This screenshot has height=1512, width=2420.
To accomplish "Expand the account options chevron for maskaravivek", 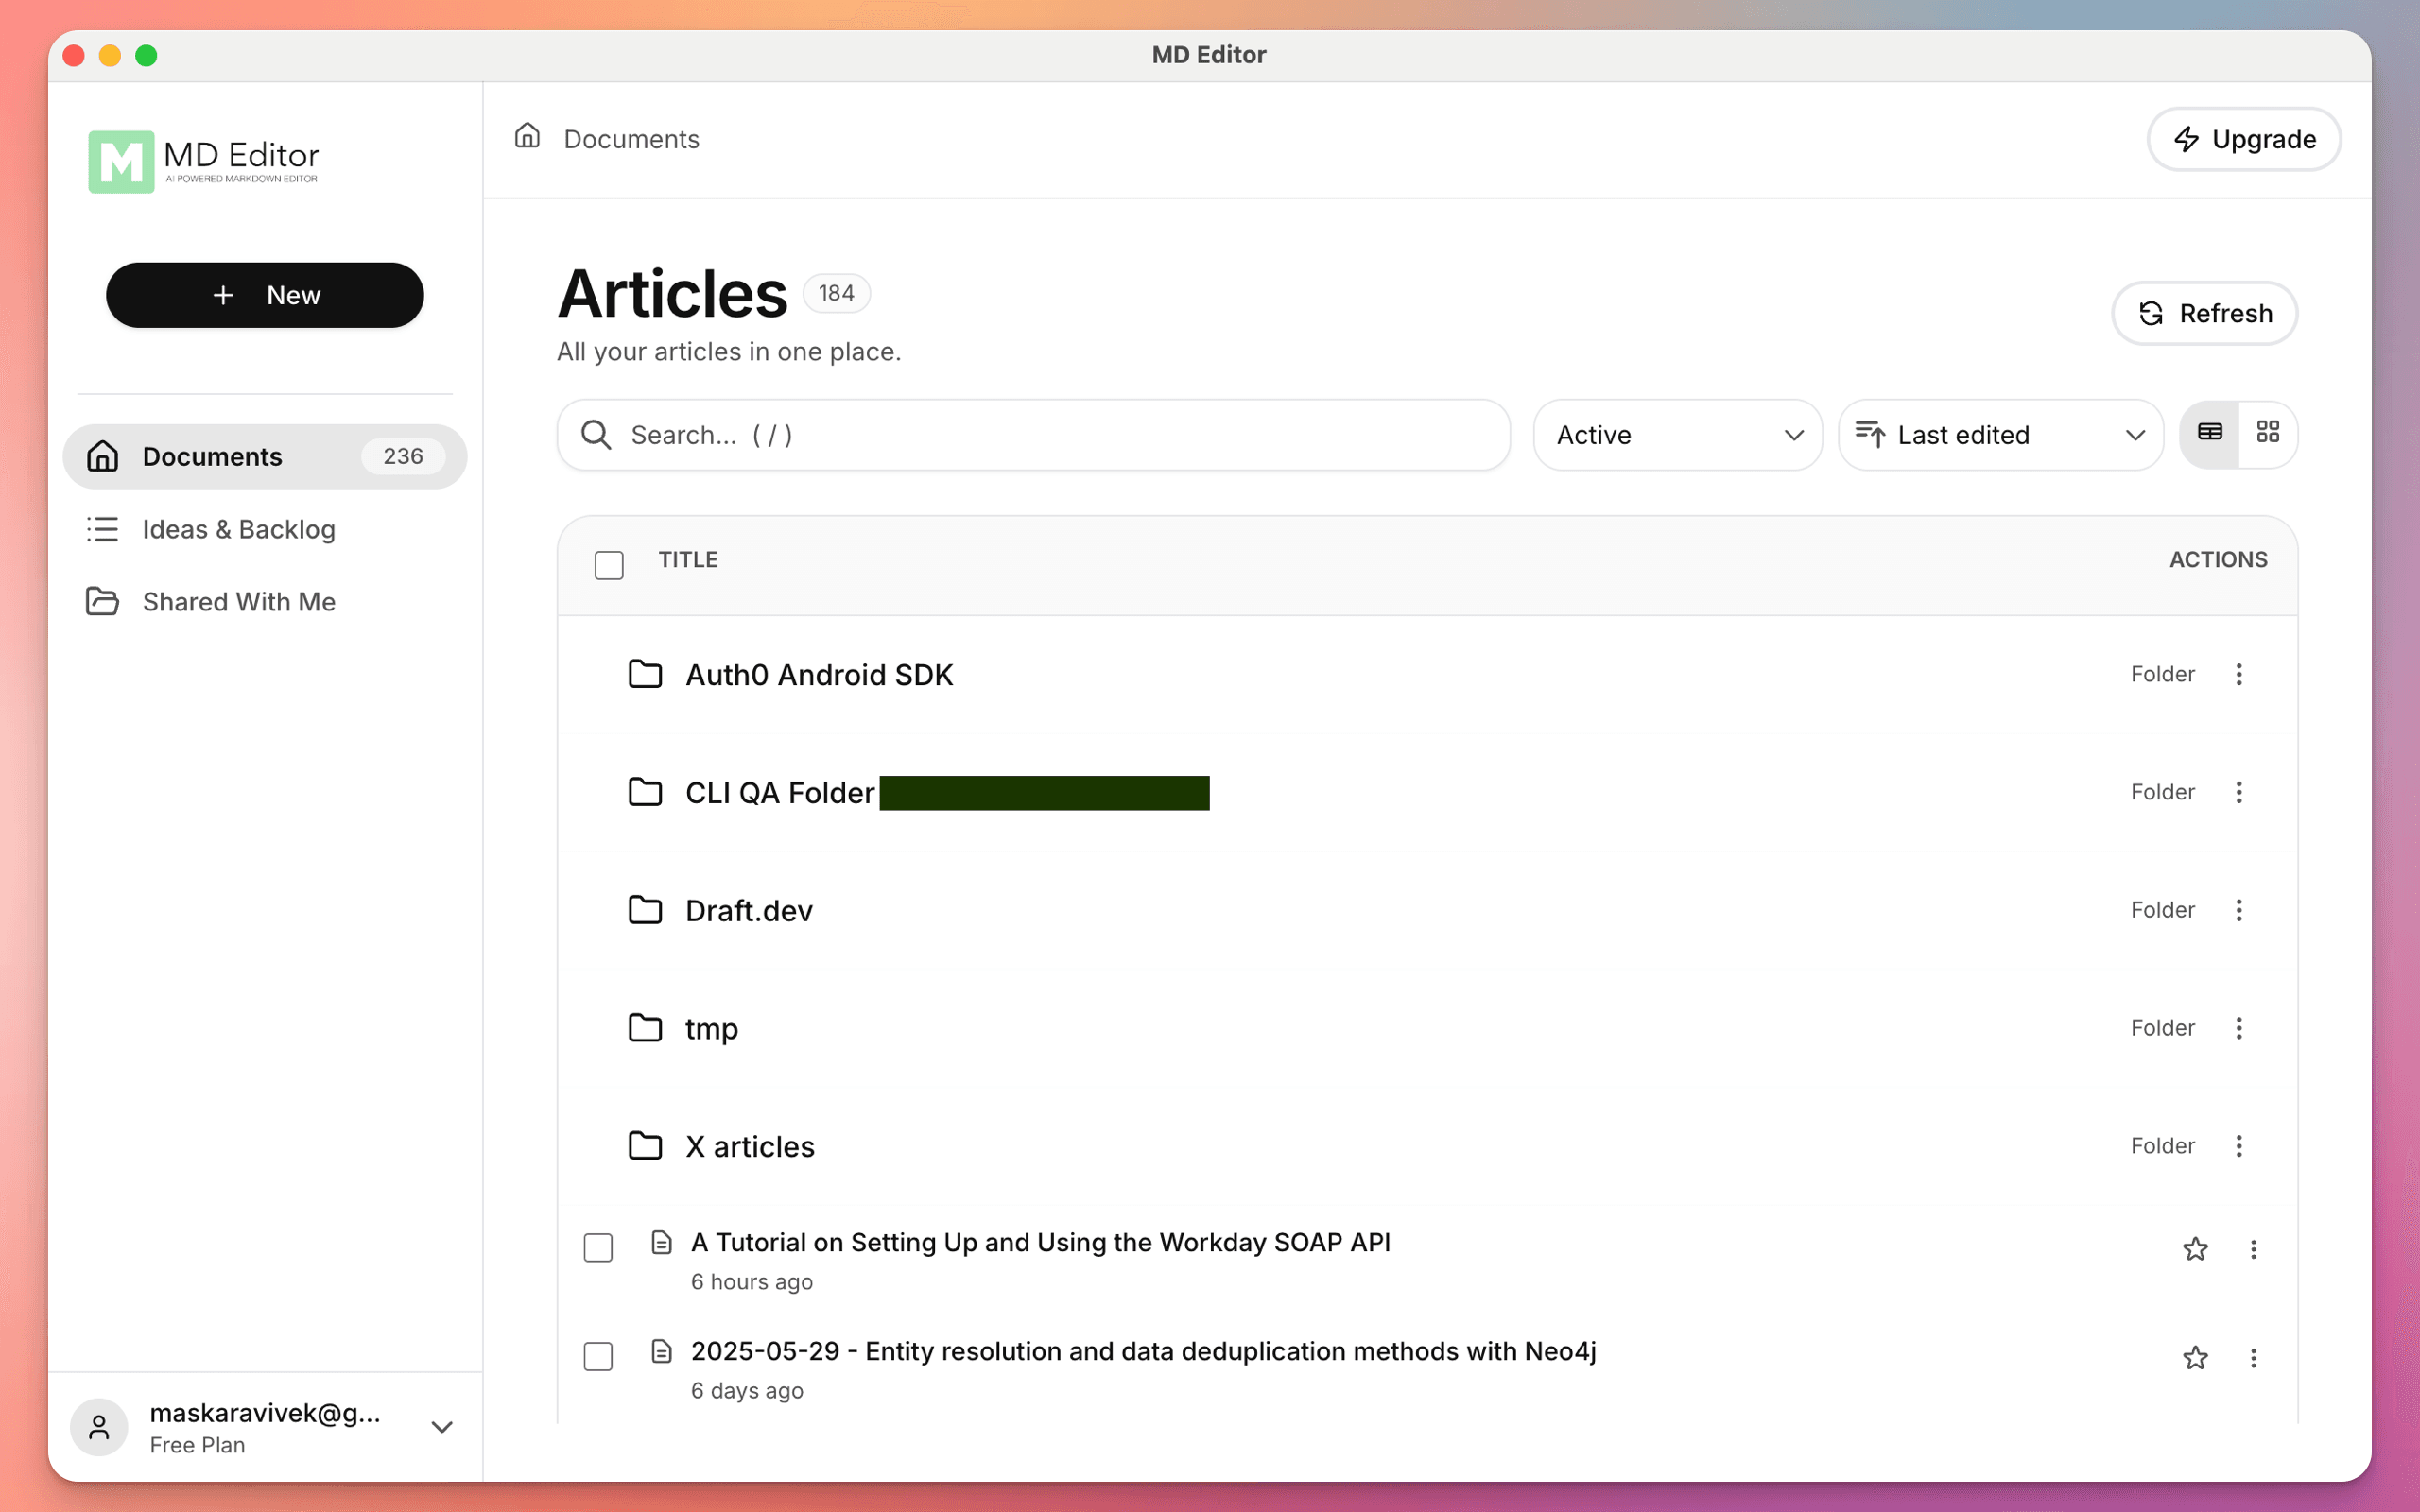I will 441,1427.
